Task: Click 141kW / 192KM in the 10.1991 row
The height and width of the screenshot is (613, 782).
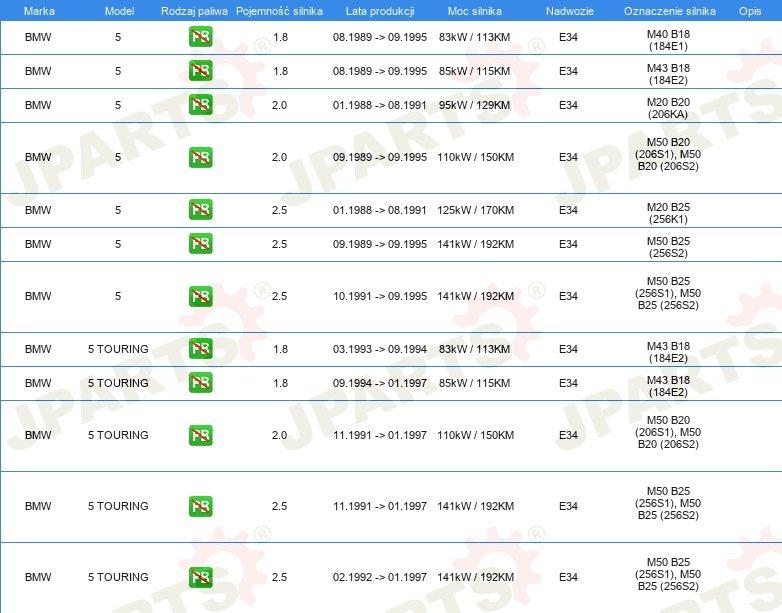Action: tap(475, 296)
